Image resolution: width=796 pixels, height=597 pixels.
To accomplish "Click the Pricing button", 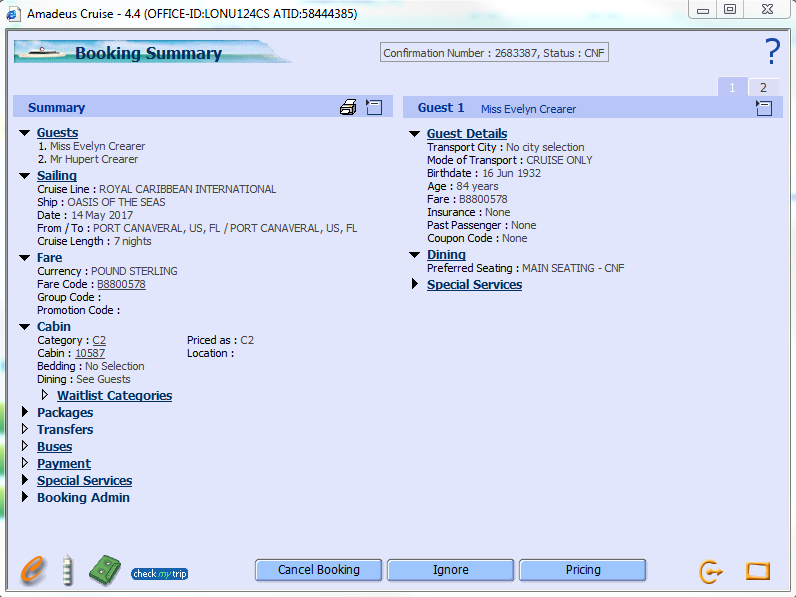I will [583, 570].
